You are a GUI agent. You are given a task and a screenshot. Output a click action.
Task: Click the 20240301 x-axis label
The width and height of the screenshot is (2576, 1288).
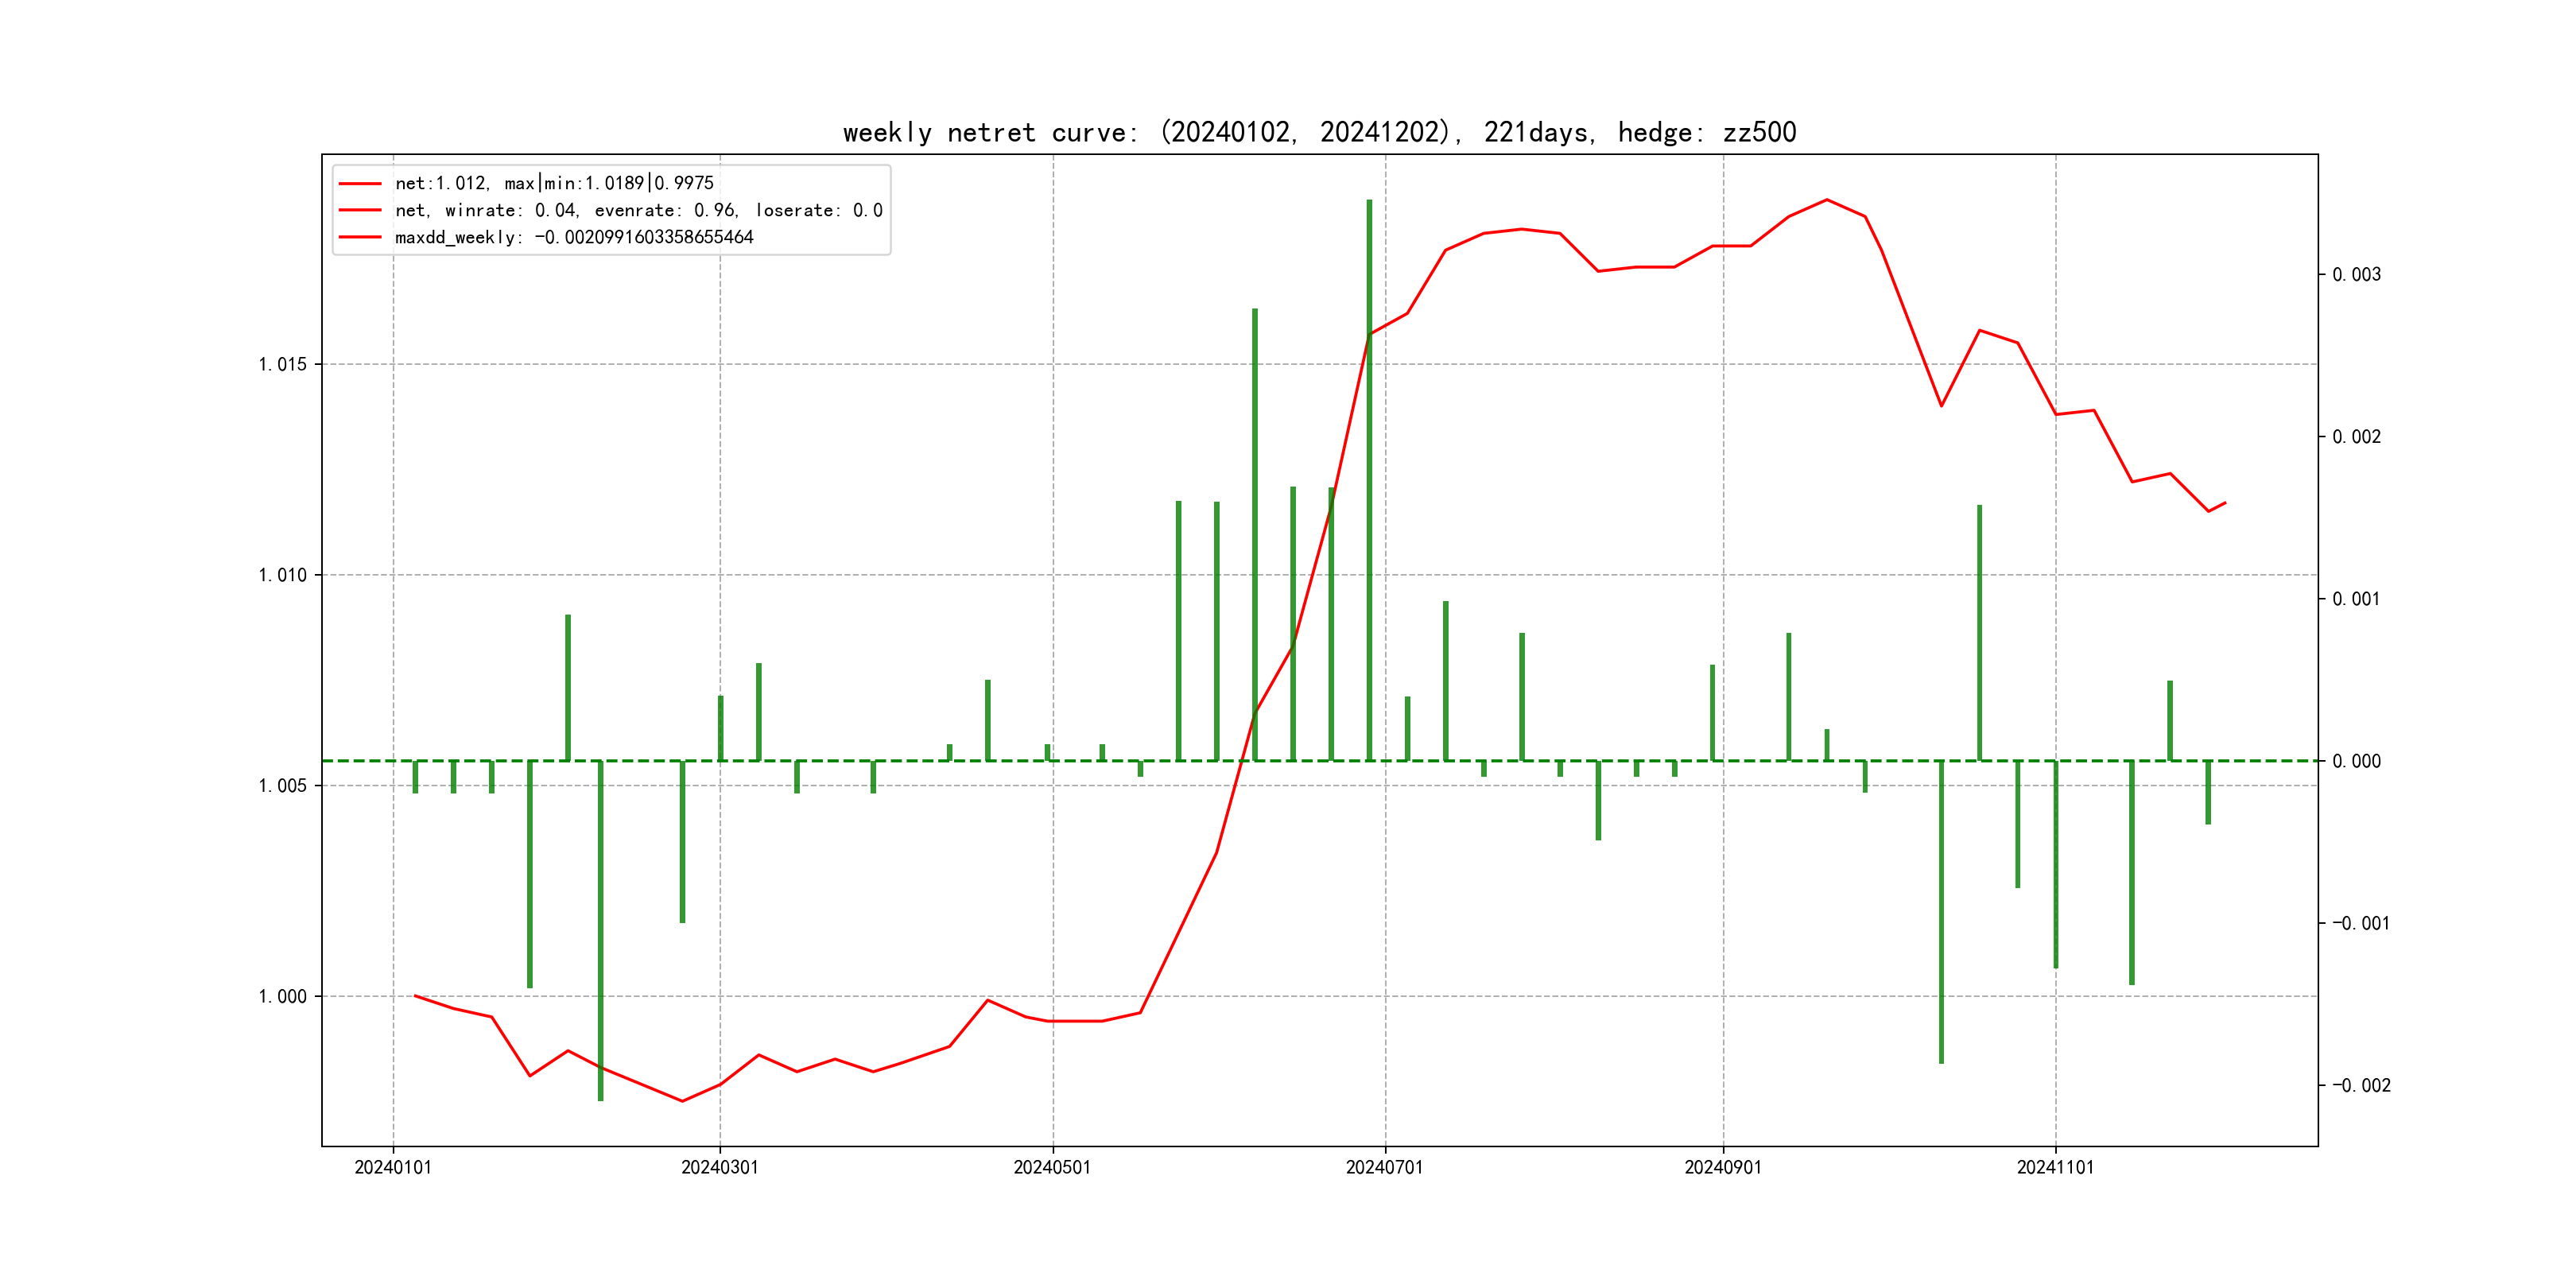tap(719, 1168)
